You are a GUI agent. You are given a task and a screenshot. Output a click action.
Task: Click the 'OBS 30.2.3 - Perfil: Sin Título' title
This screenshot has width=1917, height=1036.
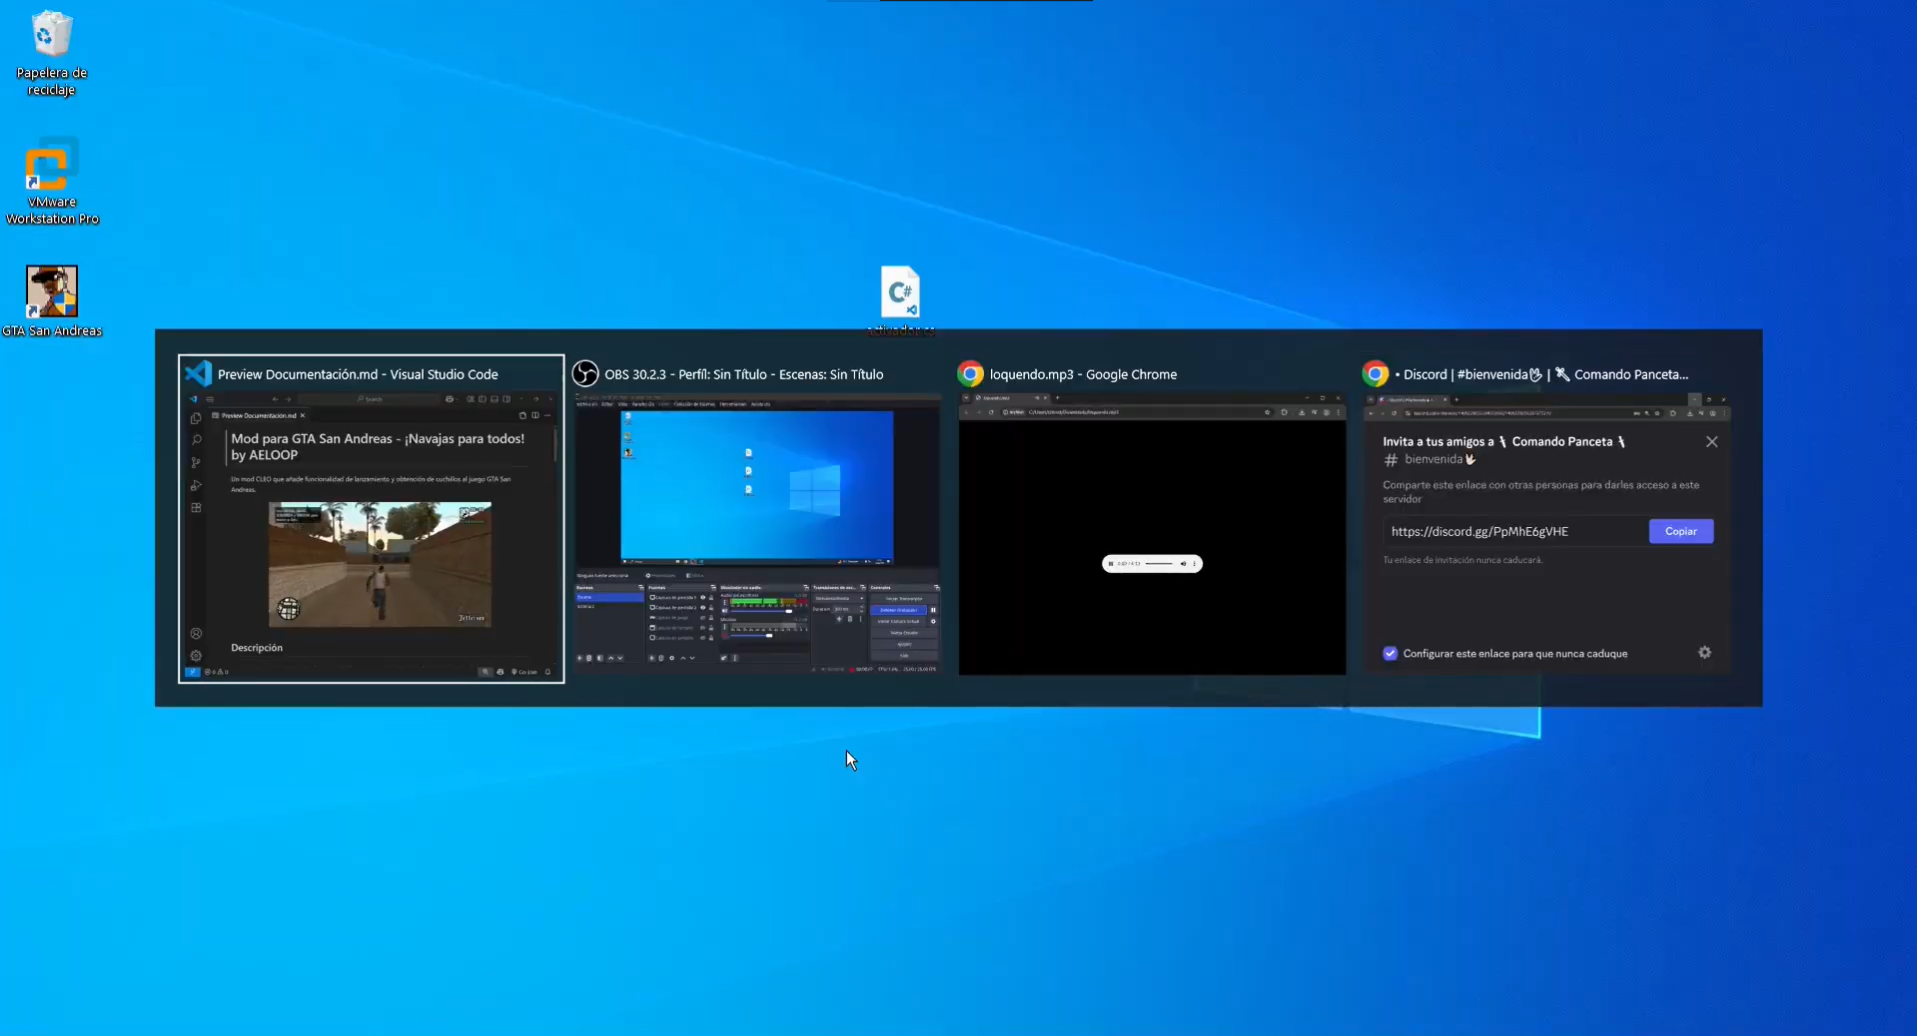[744, 374]
